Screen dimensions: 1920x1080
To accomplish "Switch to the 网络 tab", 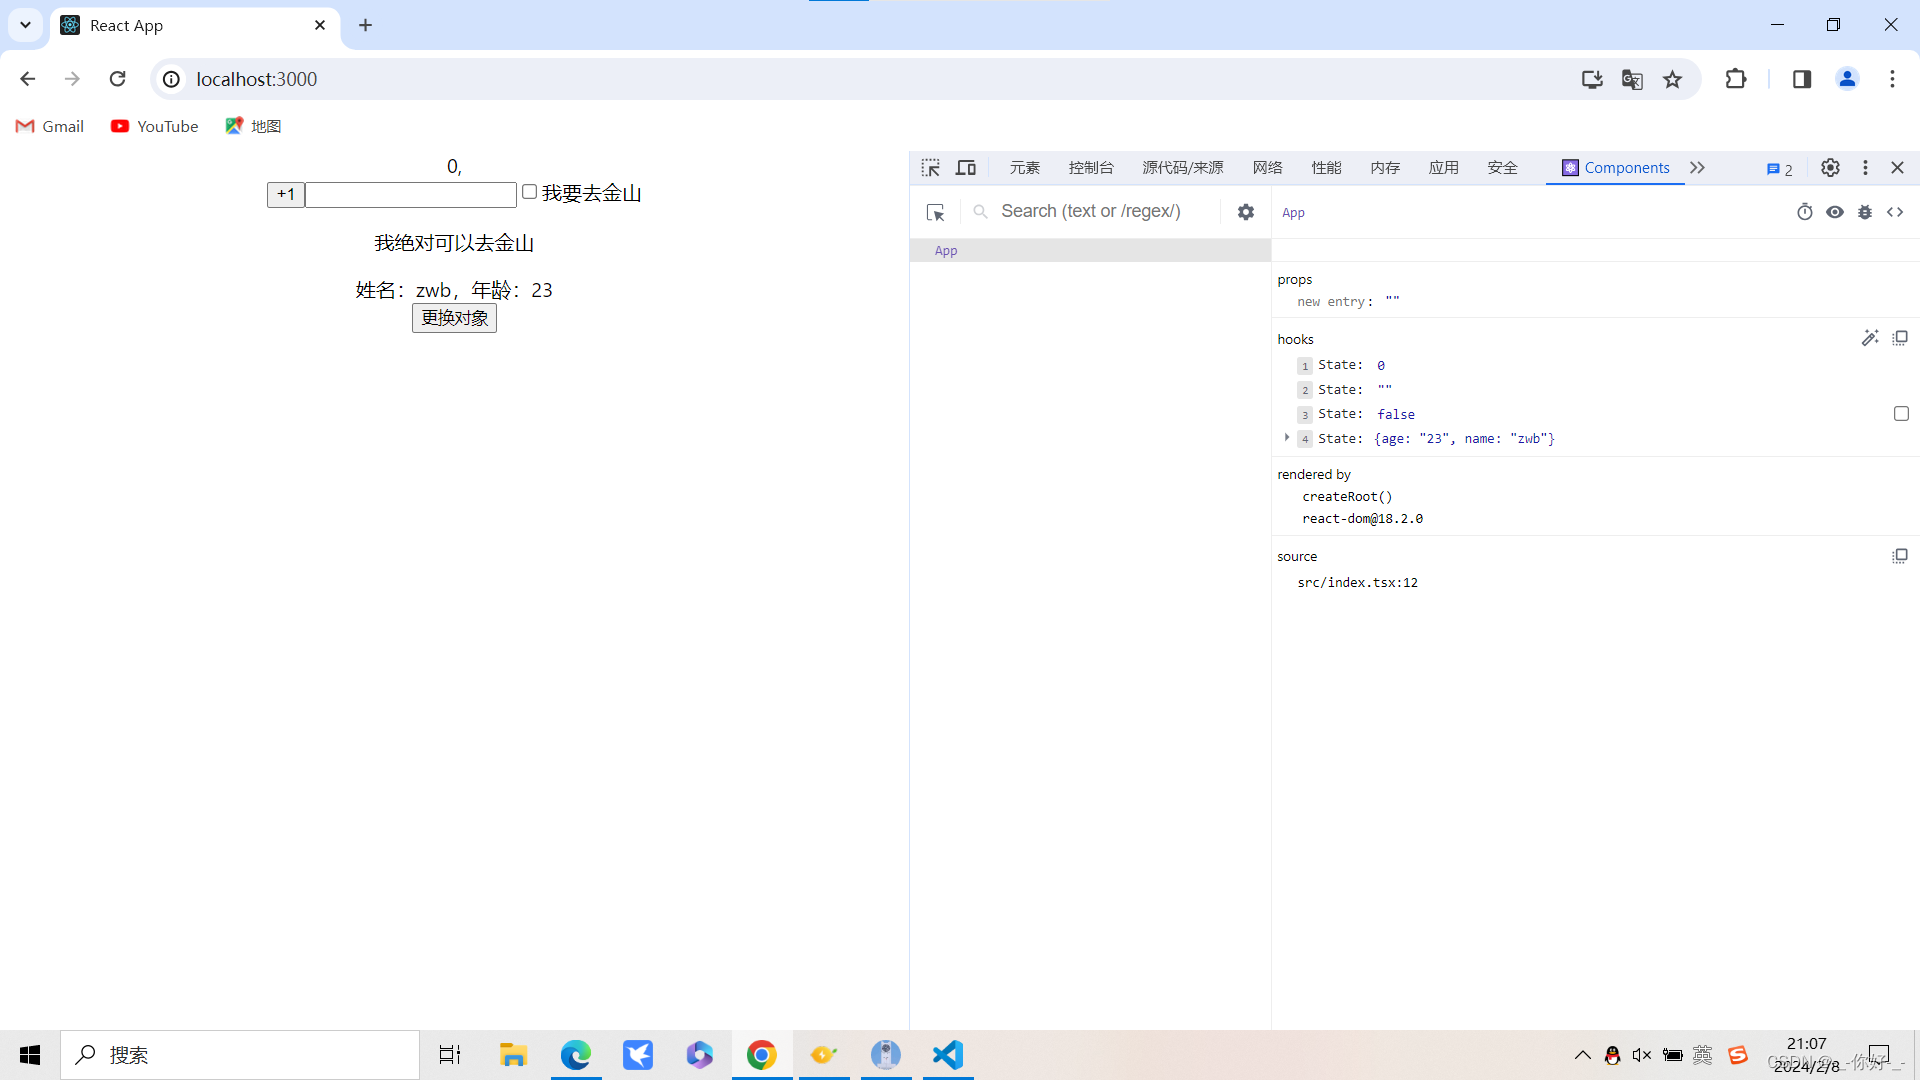I will [1267, 168].
